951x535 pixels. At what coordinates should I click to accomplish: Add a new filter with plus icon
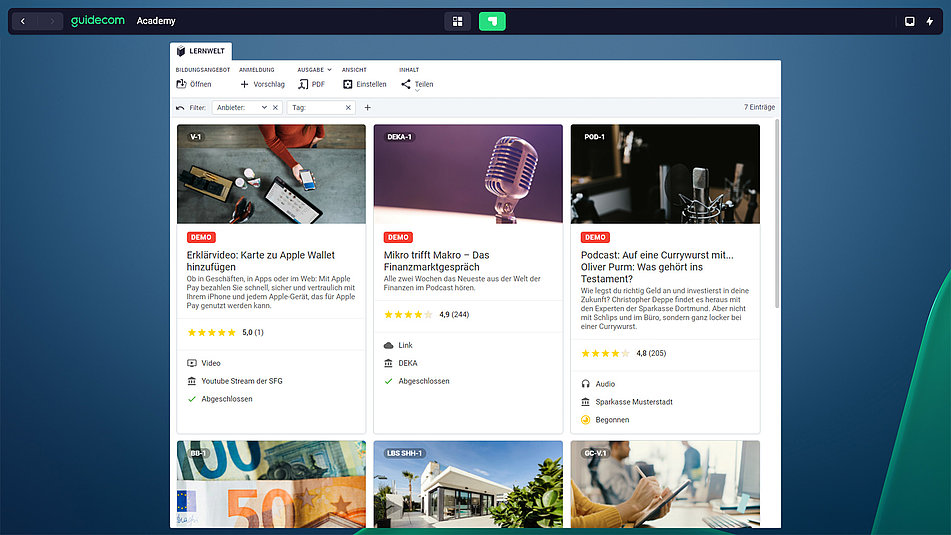pyautogui.click(x=368, y=107)
